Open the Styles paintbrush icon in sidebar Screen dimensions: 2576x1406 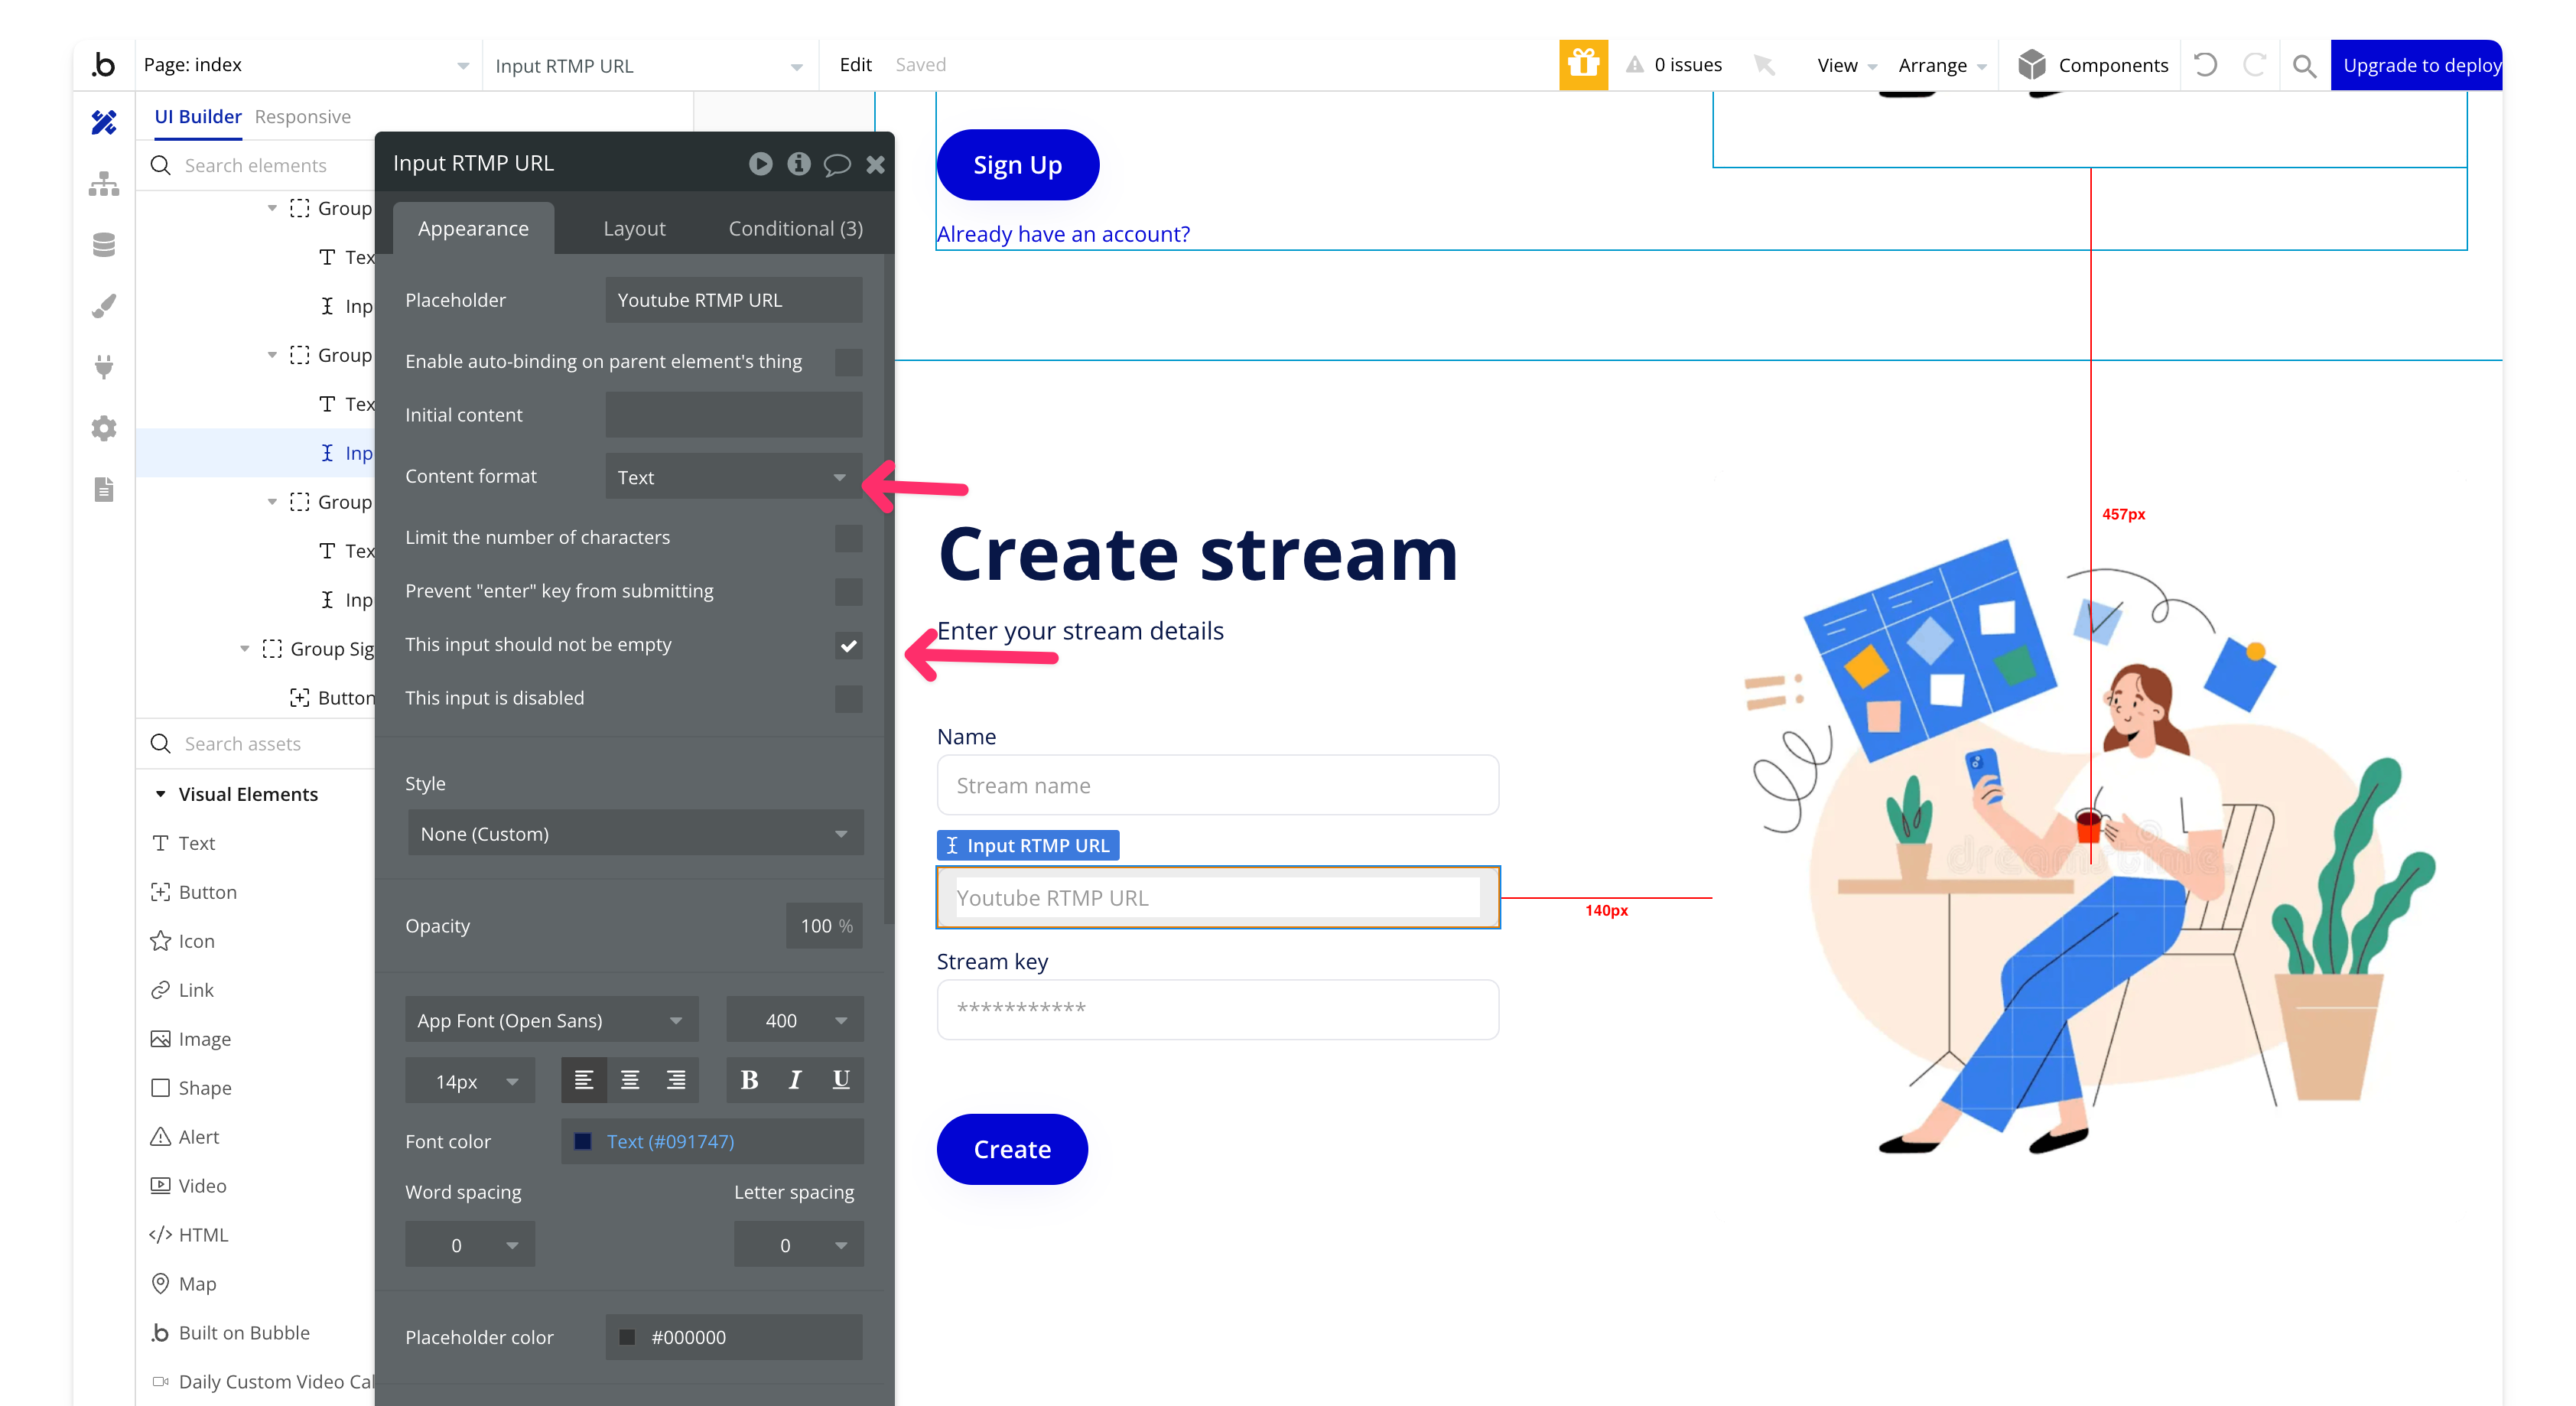104,306
